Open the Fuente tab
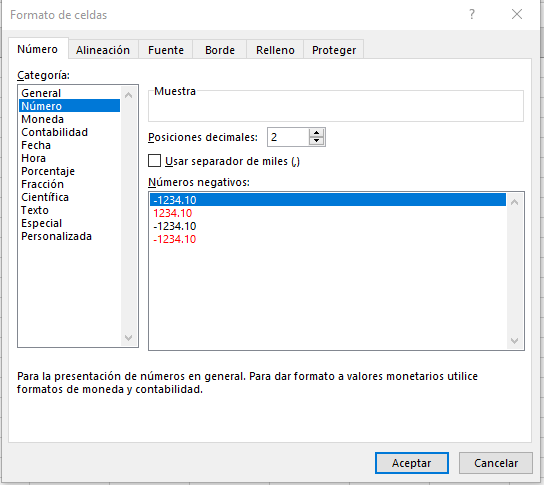 [166, 50]
